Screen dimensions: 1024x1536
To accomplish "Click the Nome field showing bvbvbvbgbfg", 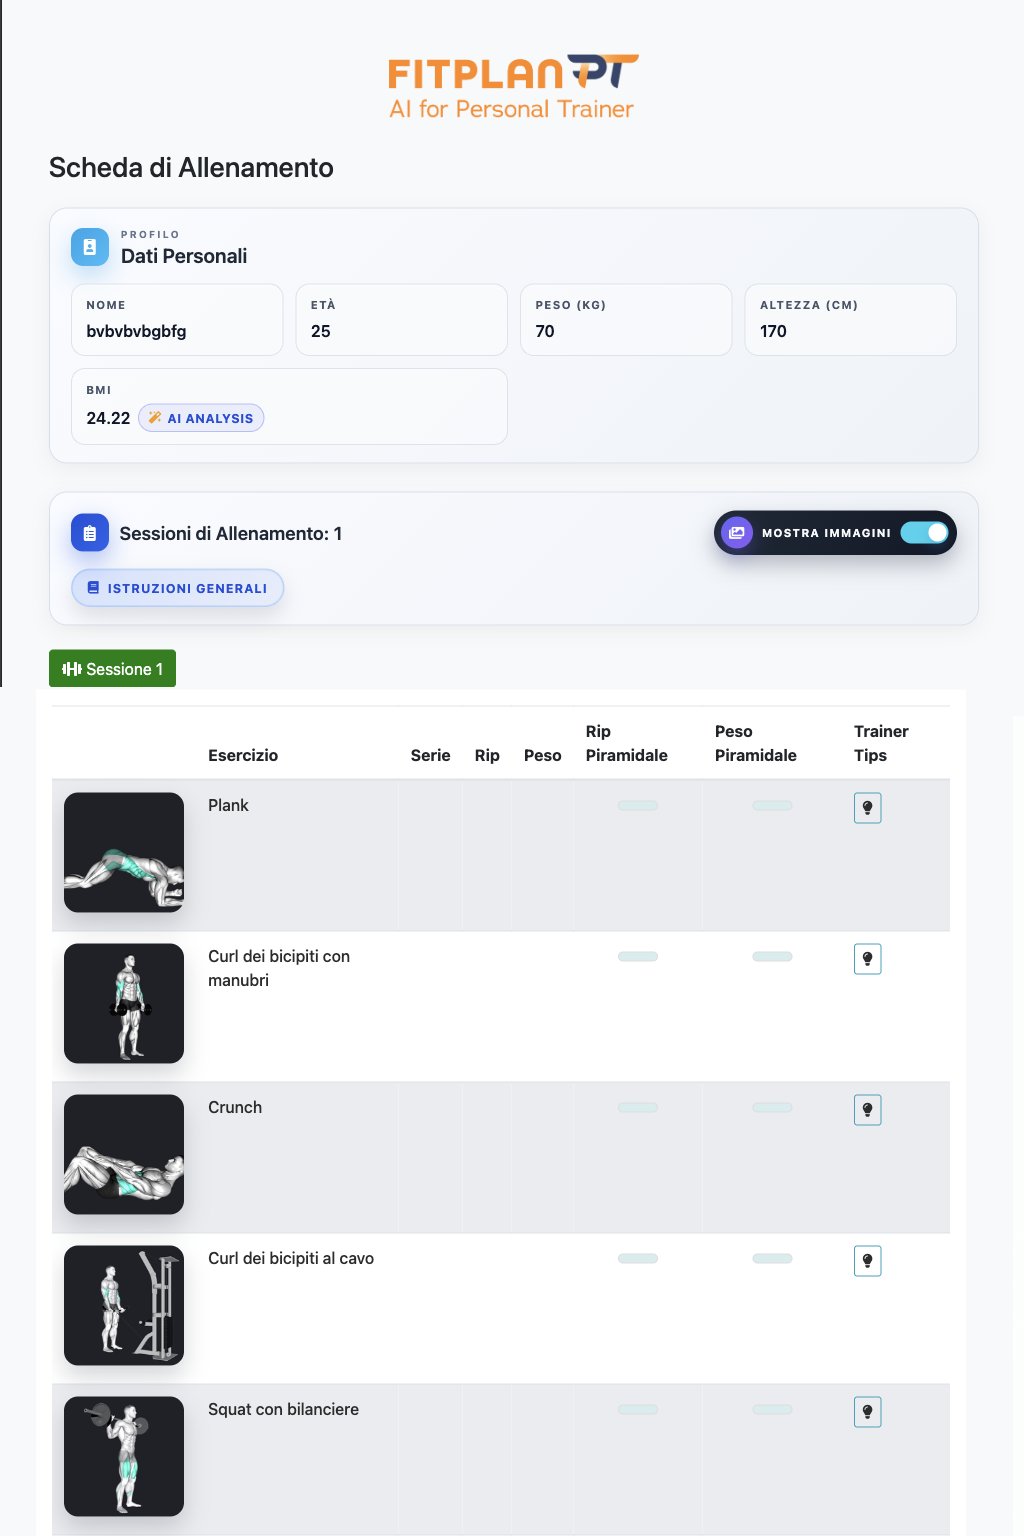I will click(x=177, y=320).
